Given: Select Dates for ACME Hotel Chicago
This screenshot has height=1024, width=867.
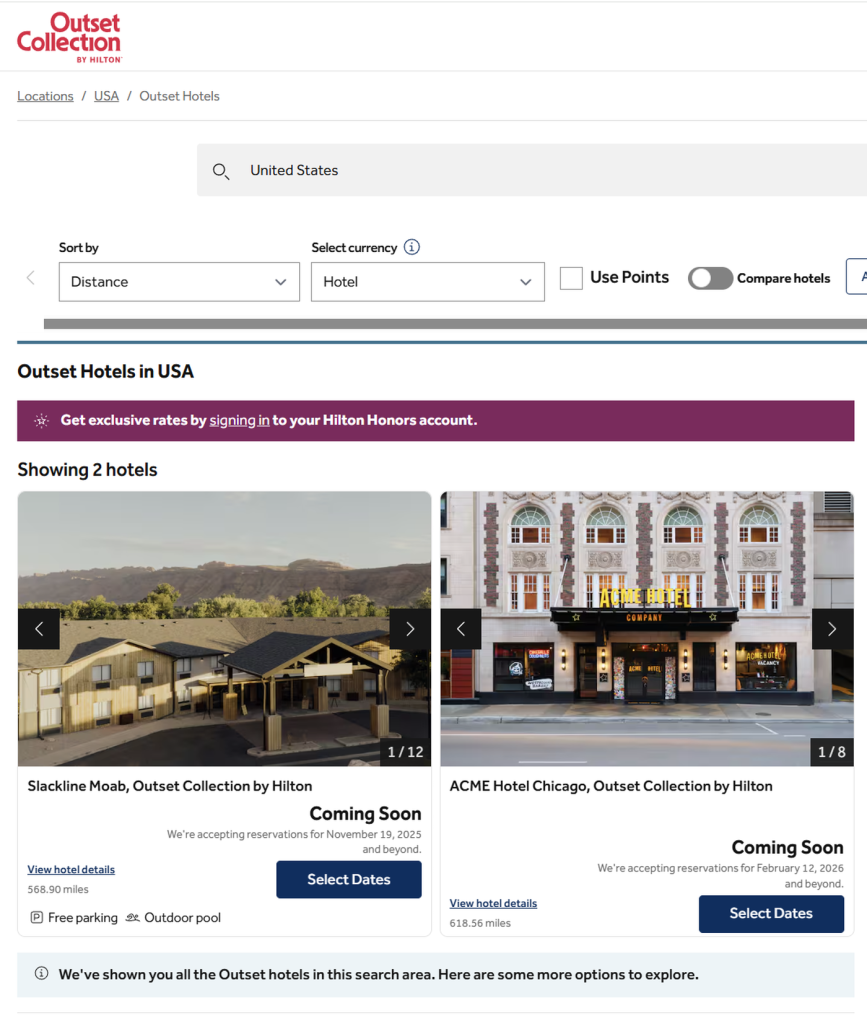Looking at the screenshot, I should pyautogui.click(x=770, y=914).
